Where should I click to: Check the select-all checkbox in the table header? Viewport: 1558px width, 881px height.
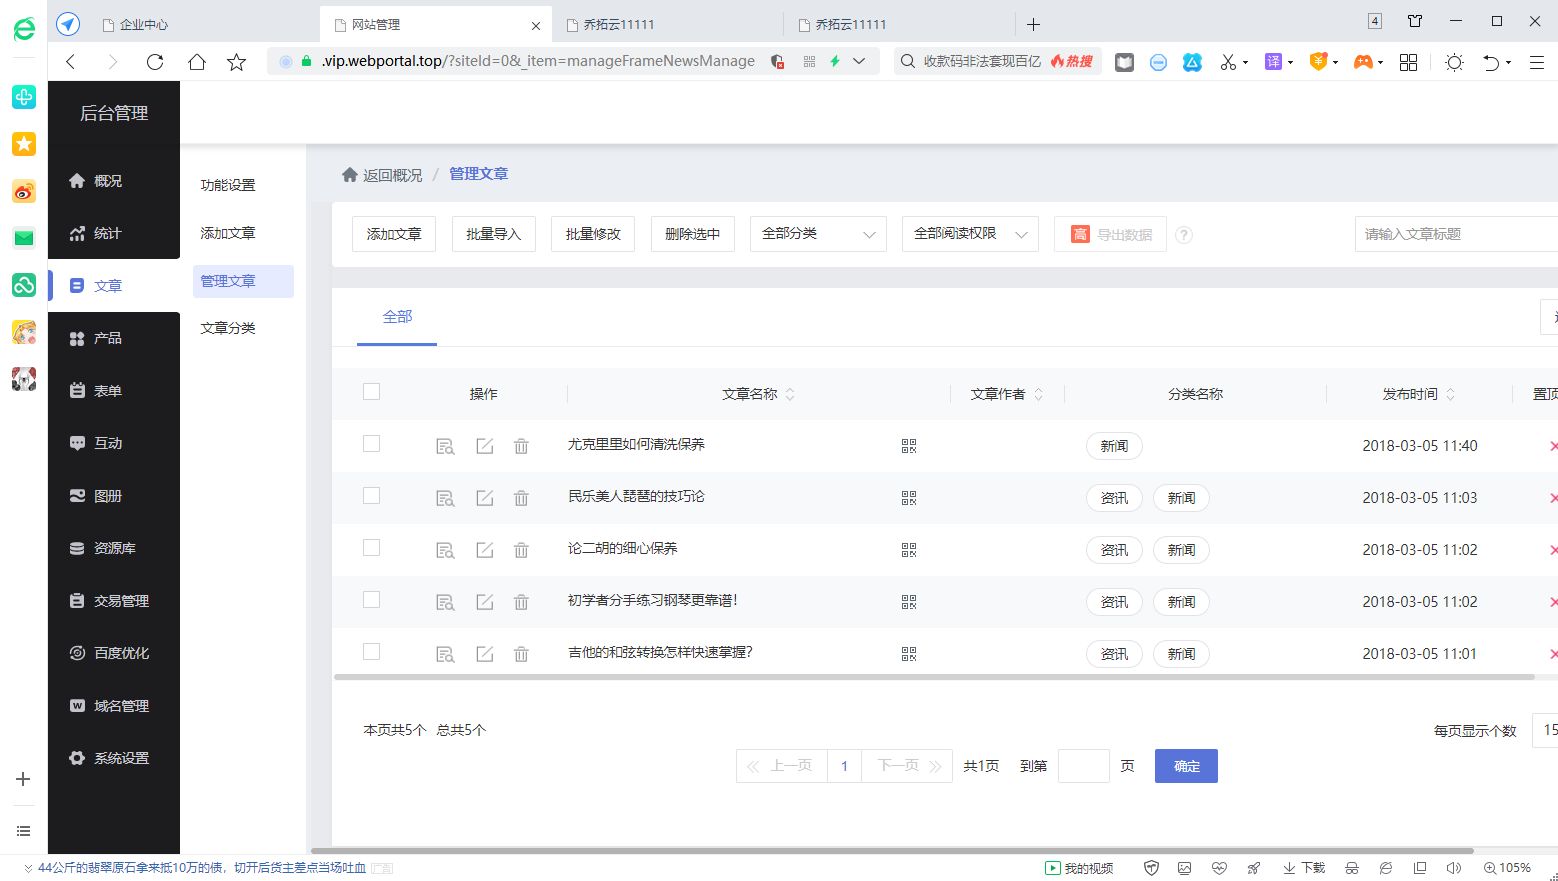371,391
